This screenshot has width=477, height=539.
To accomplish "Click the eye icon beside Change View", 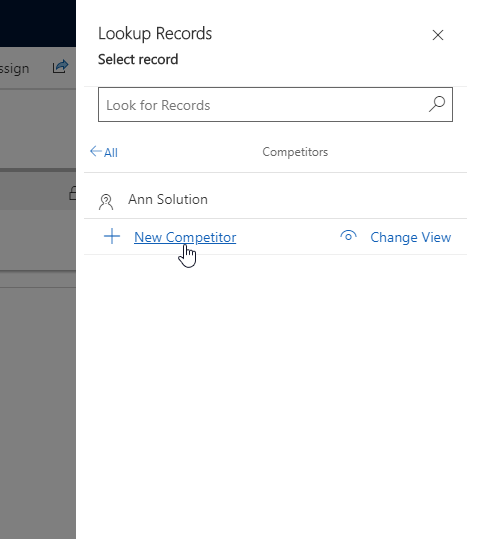I will coord(348,236).
